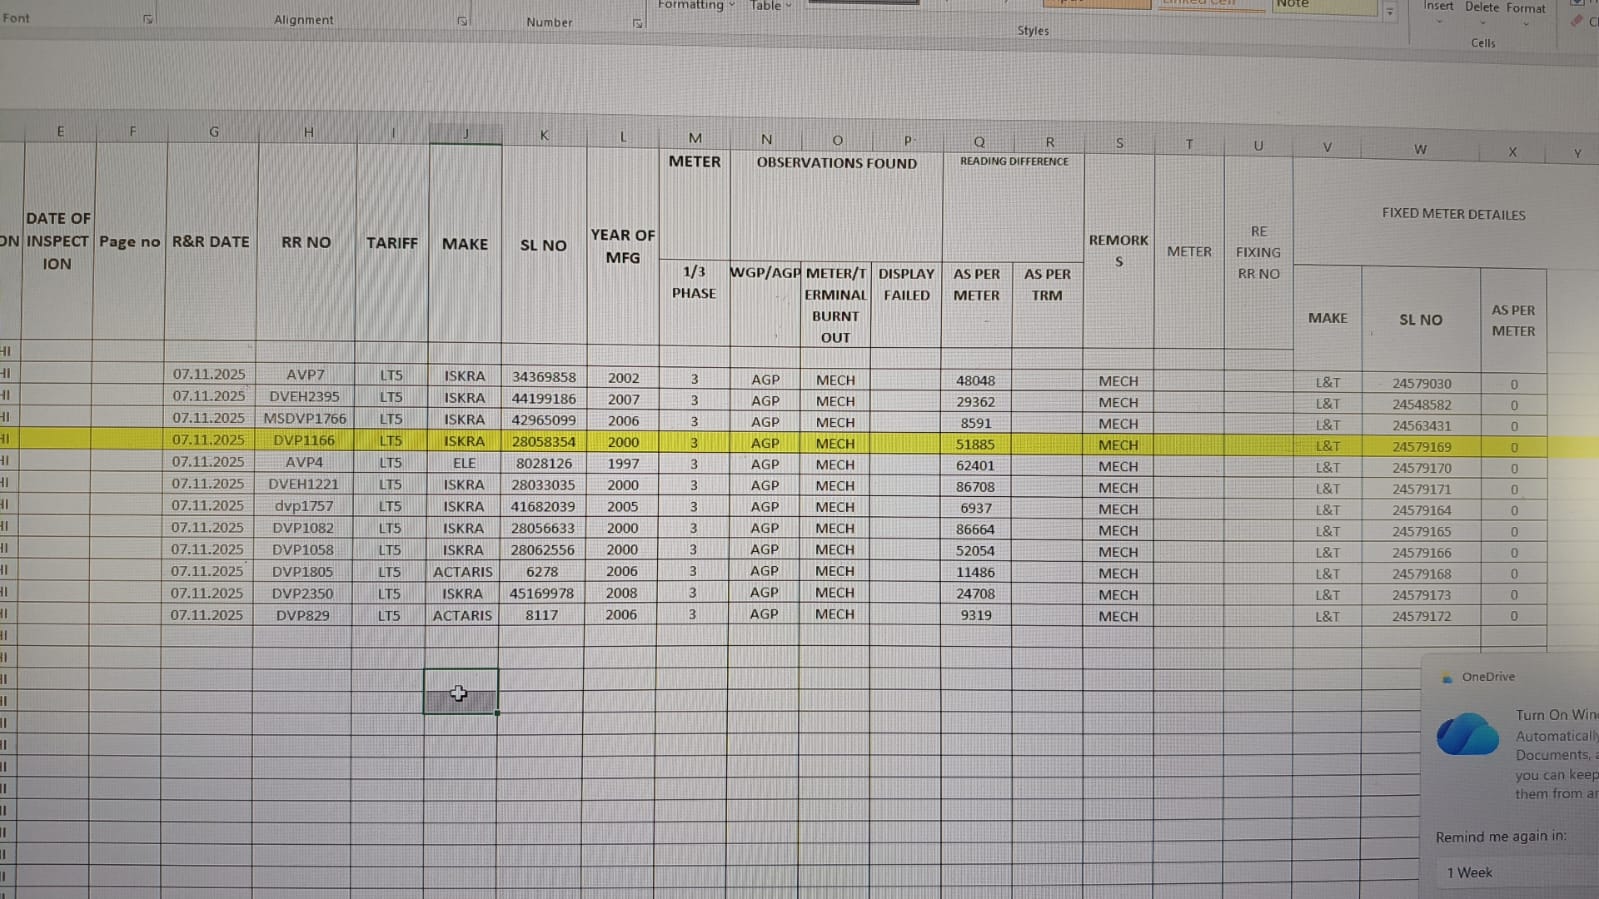
Task: Open the '1 Week' reminder dropdown
Action: click(x=1517, y=873)
